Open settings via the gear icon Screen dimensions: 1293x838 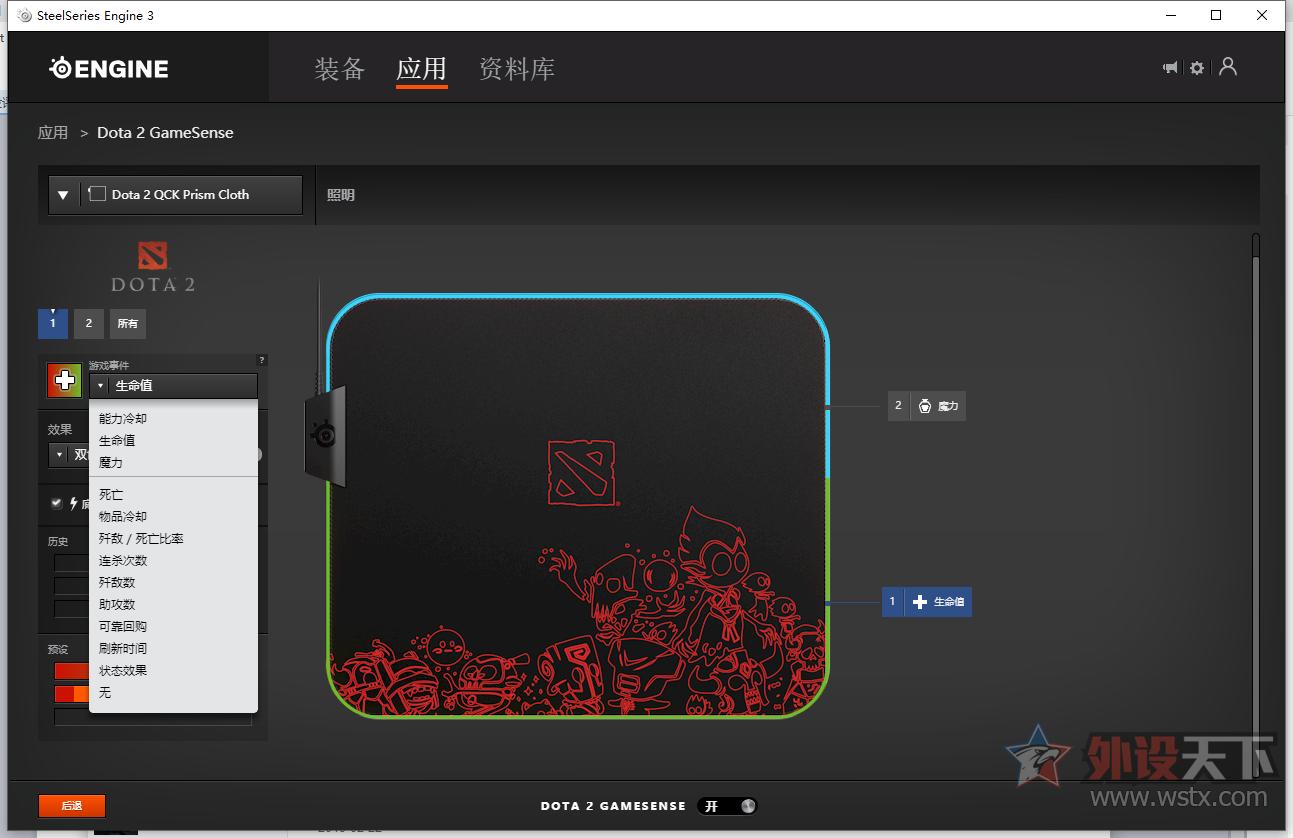point(1197,67)
